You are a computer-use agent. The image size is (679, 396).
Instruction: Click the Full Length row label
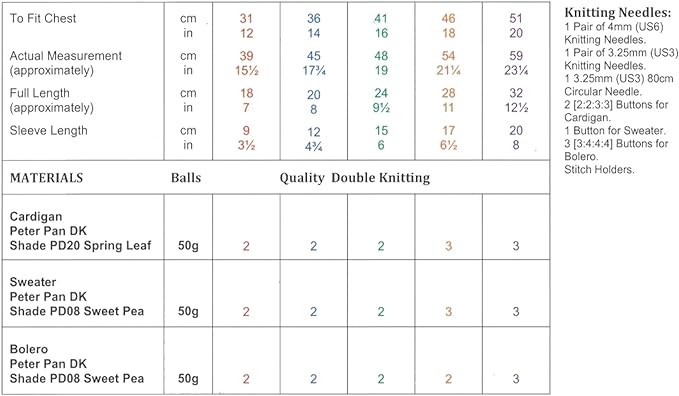pyautogui.click(x=52, y=100)
